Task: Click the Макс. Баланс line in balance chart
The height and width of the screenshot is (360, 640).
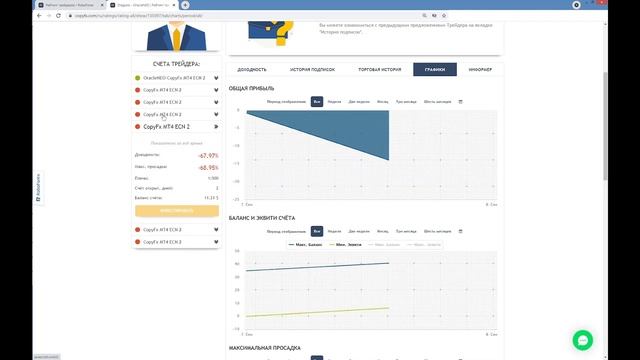Action: tap(318, 267)
